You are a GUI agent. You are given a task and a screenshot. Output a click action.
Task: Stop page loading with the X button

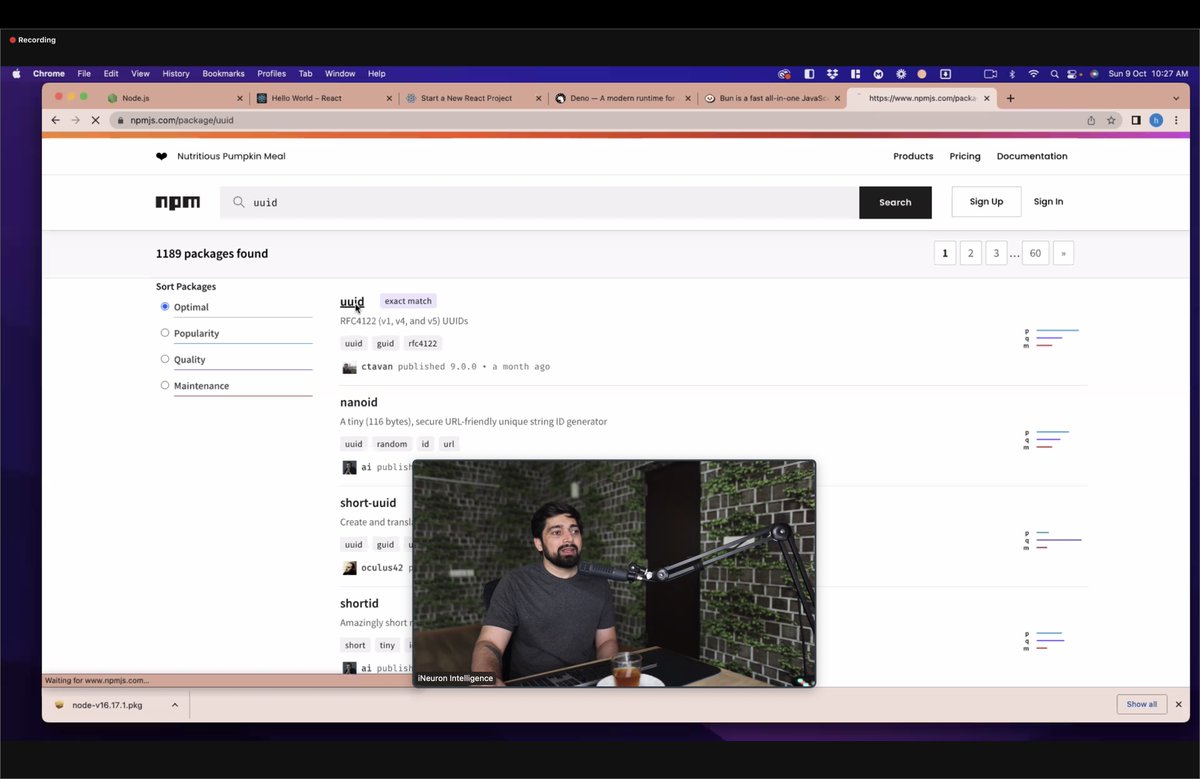[x=95, y=120]
